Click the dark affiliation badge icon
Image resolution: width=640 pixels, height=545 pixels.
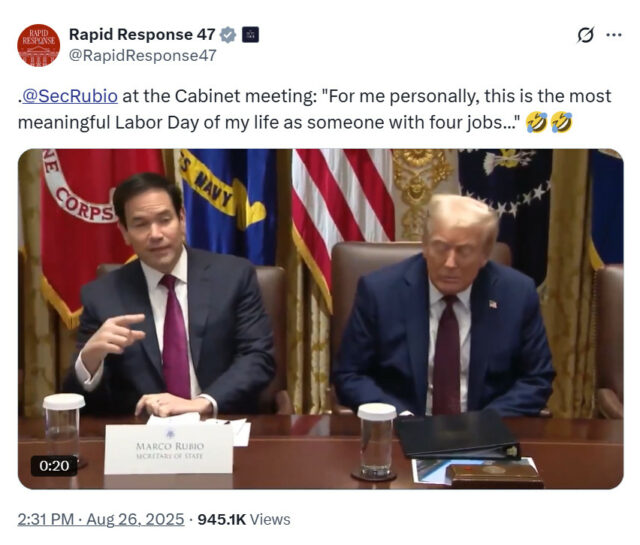250,35
